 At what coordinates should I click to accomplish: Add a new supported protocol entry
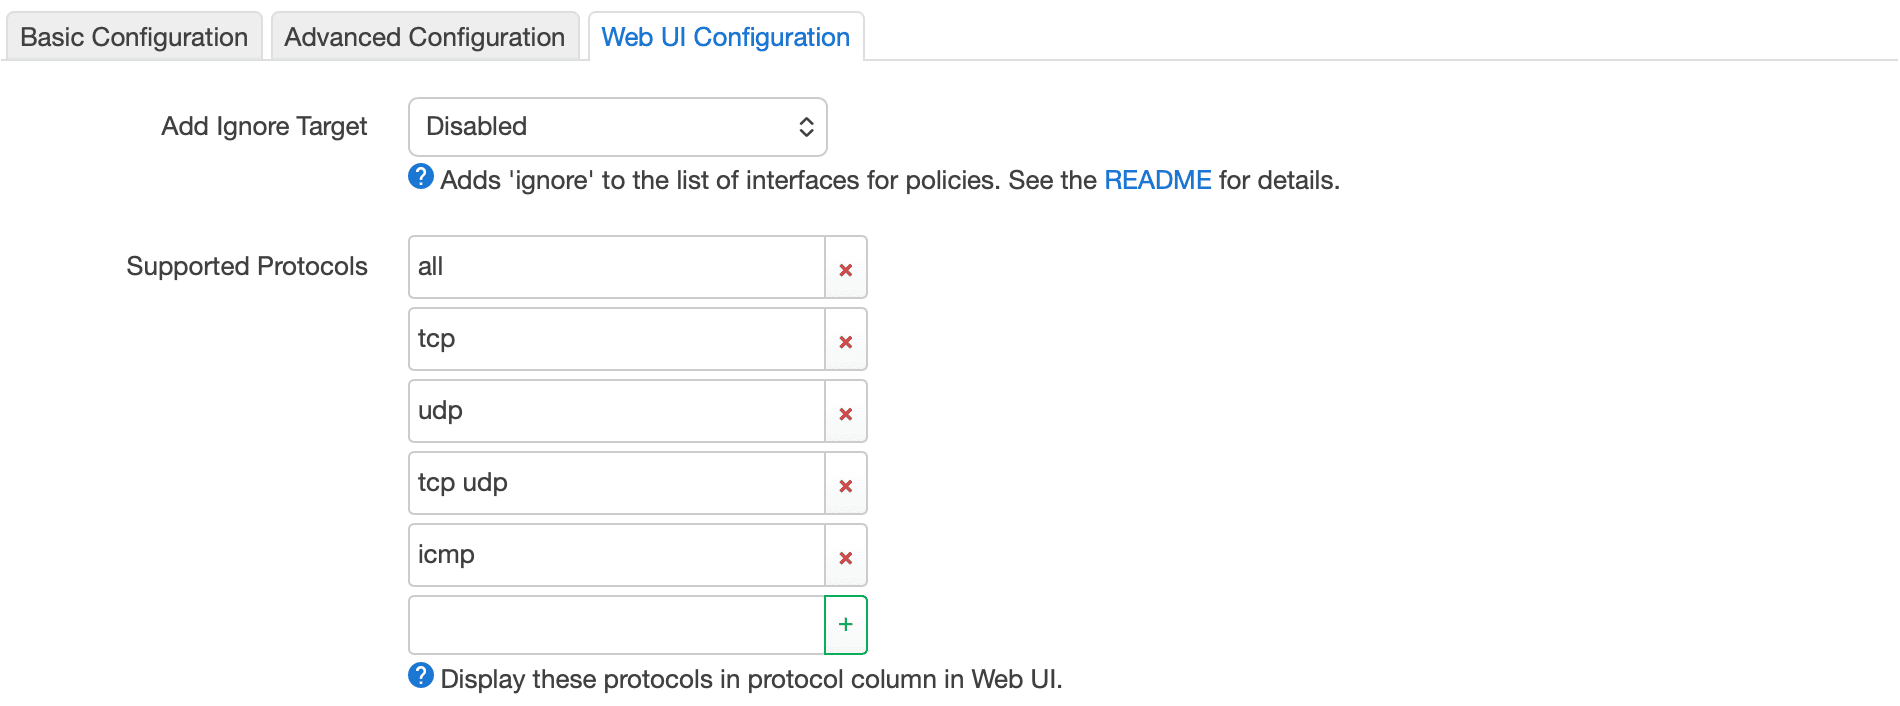click(x=845, y=624)
